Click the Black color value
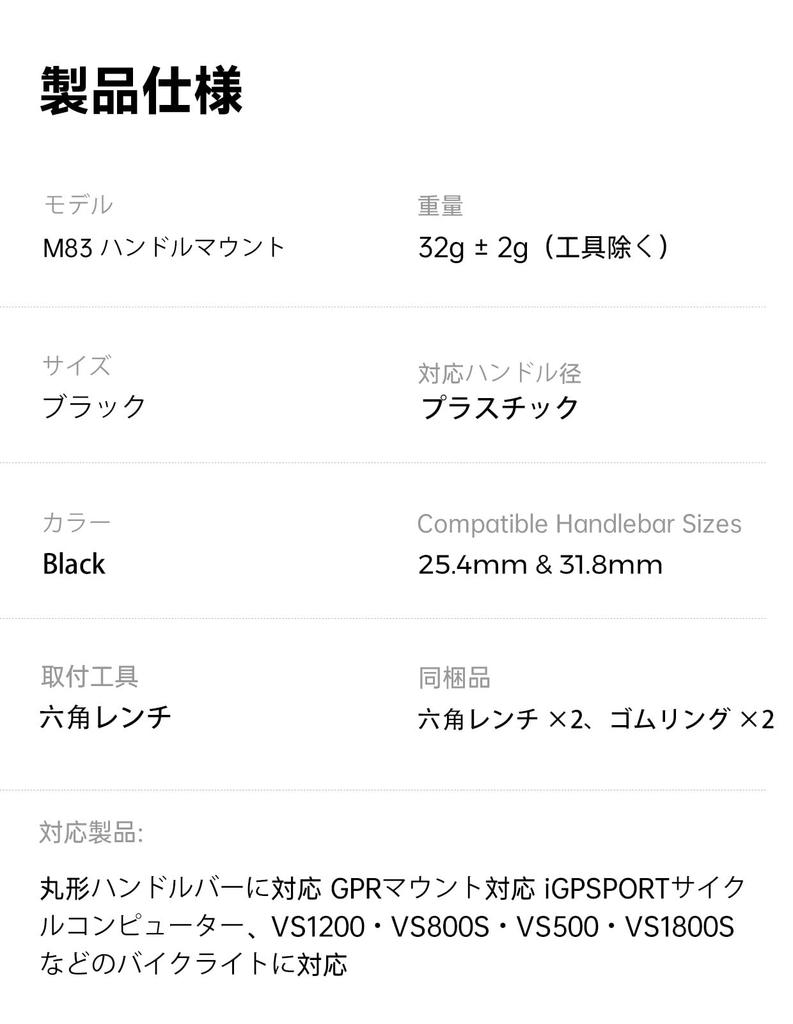Image resolution: width=793 pixels, height=1024 pixels. (73, 564)
